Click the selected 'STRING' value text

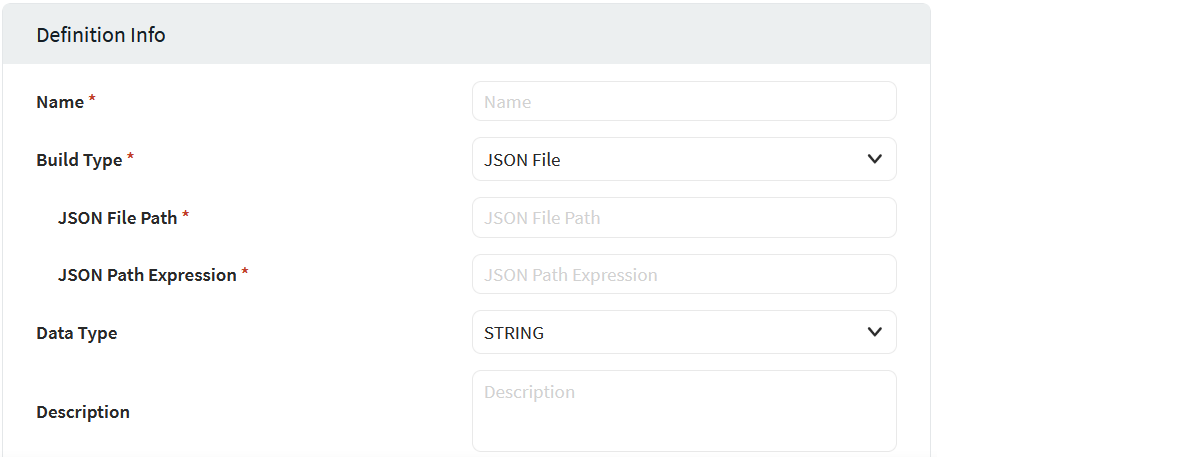[514, 333]
